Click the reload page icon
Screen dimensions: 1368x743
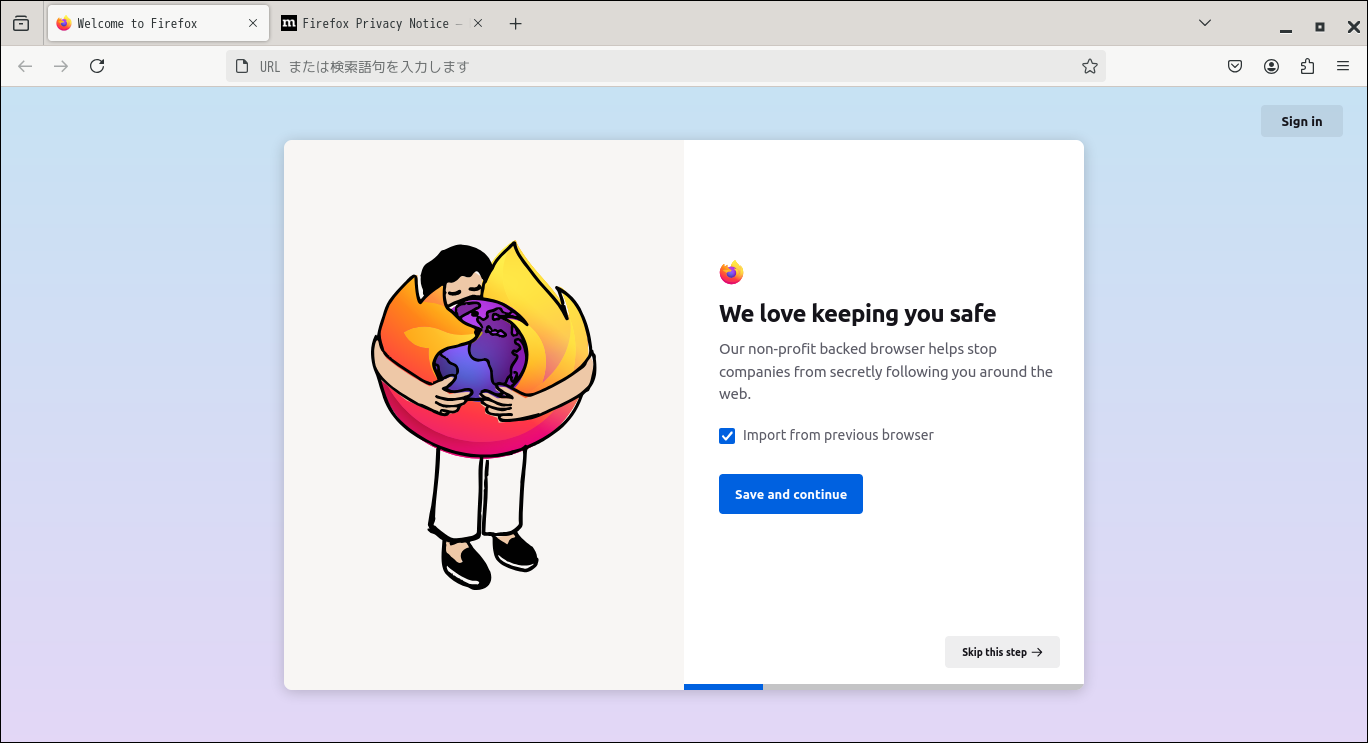pos(97,66)
